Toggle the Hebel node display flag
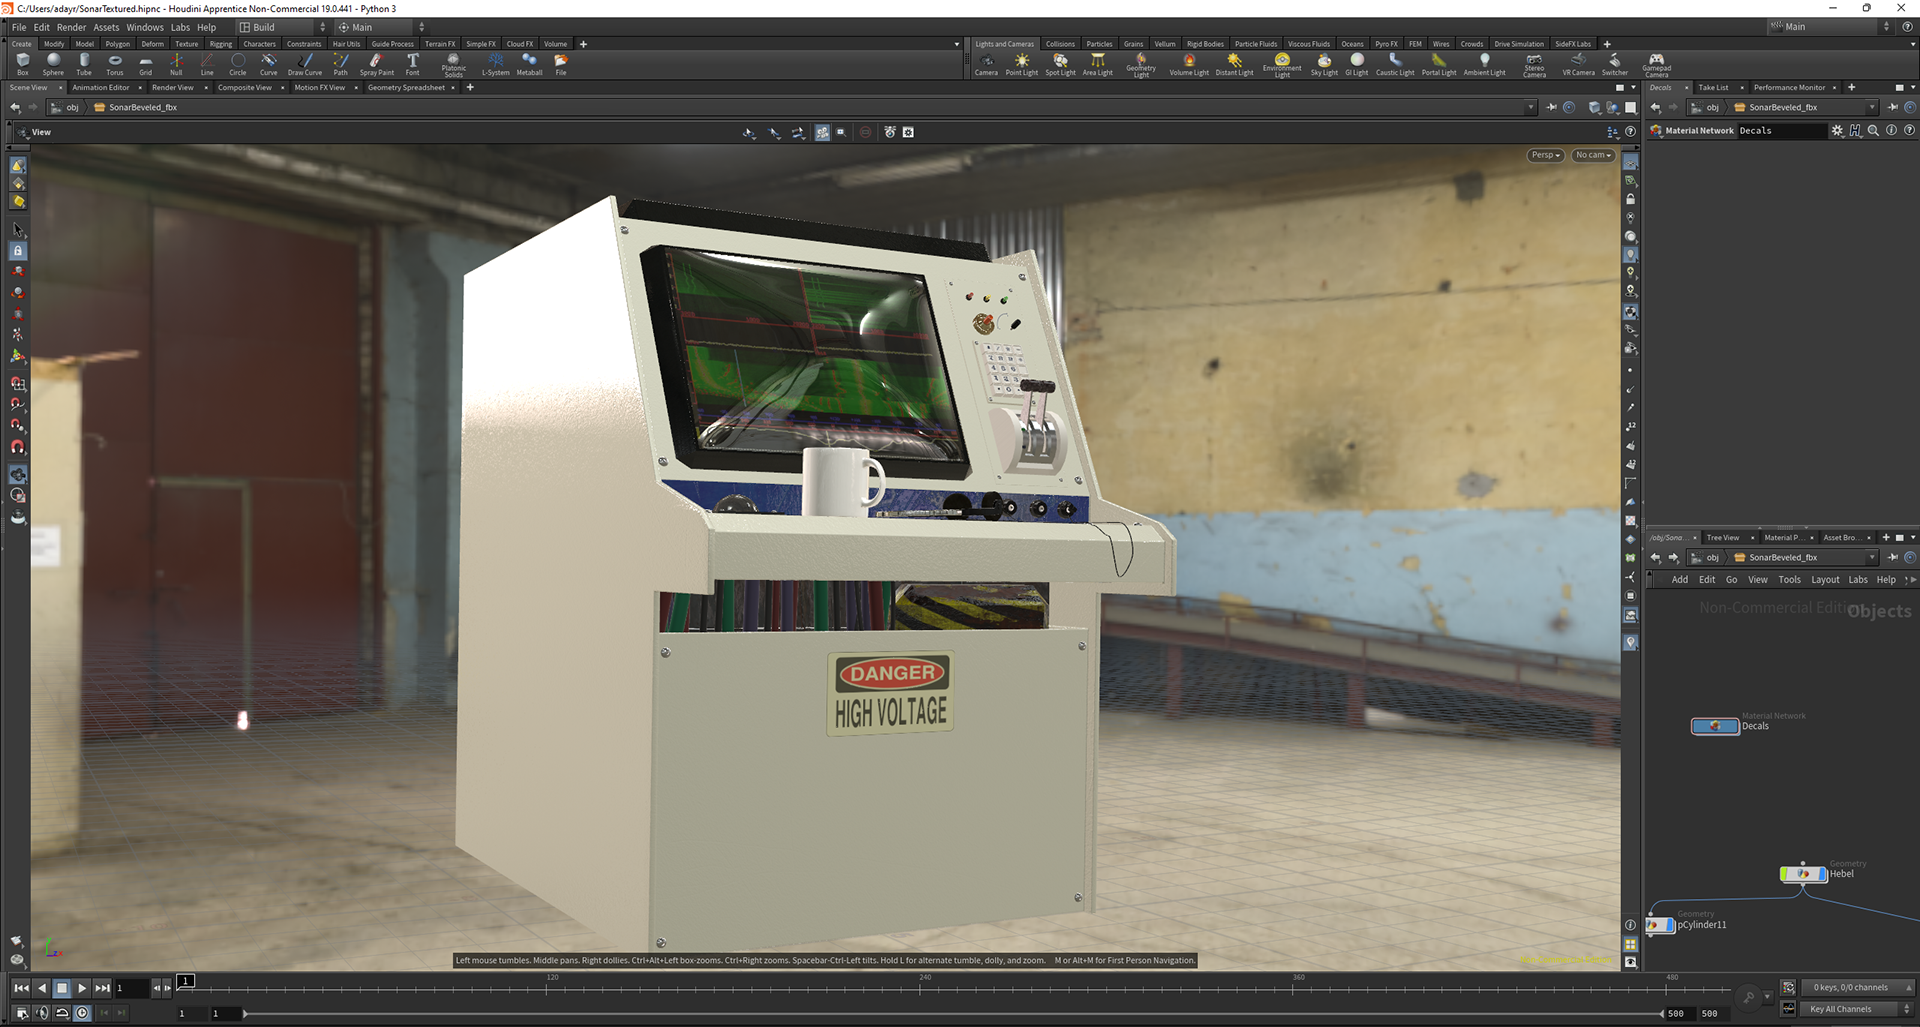This screenshot has width=1920, height=1027. pyautogui.click(x=1823, y=874)
